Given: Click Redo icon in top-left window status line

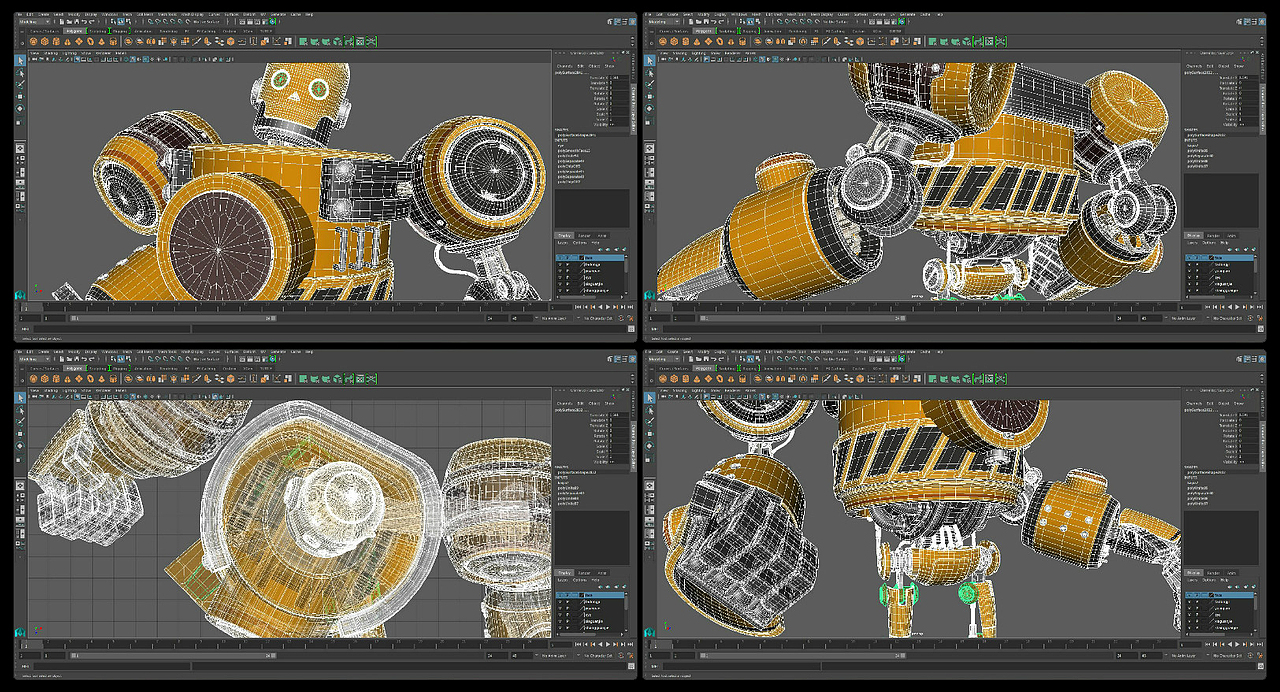Looking at the screenshot, I should [x=92, y=21].
